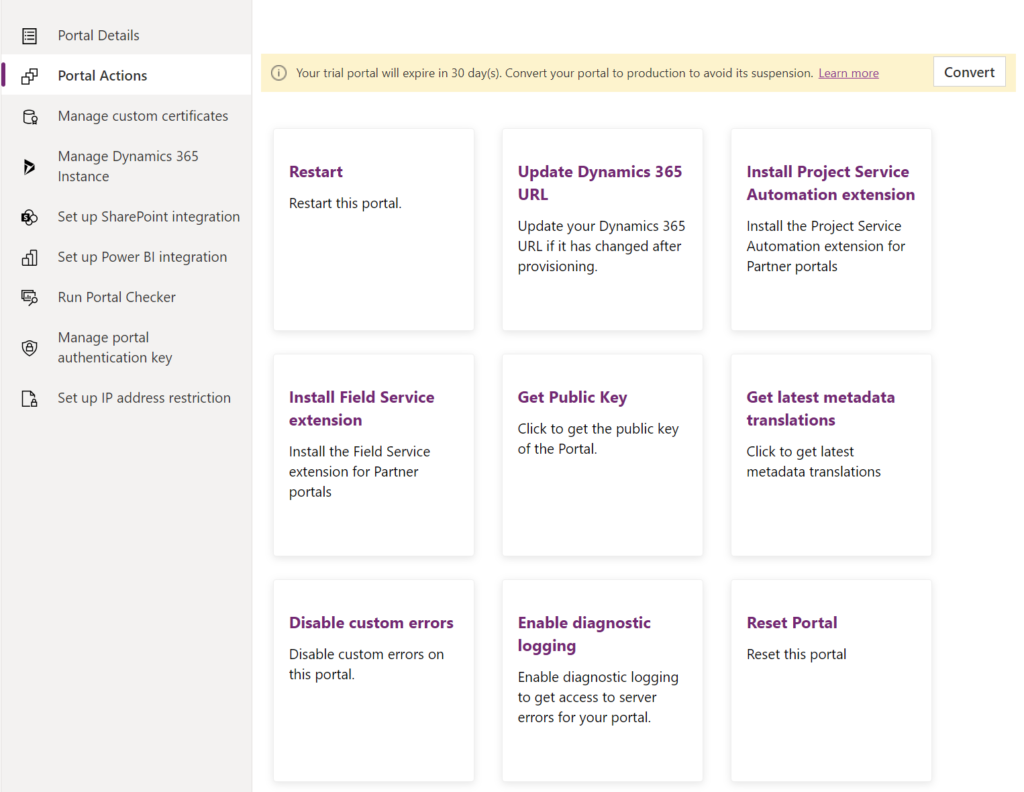Click the Dynamics 365 instance icon

(29, 166)
